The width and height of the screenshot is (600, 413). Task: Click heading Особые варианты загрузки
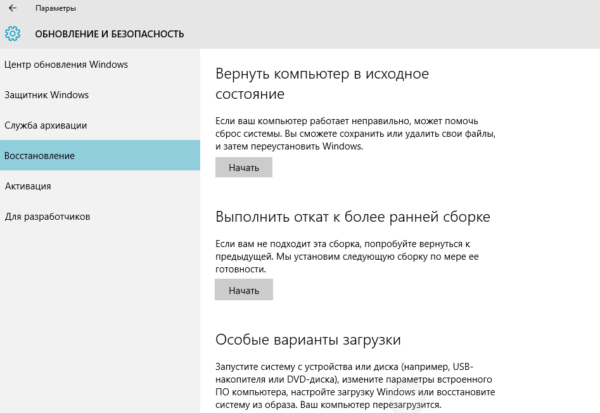[308, 340]
